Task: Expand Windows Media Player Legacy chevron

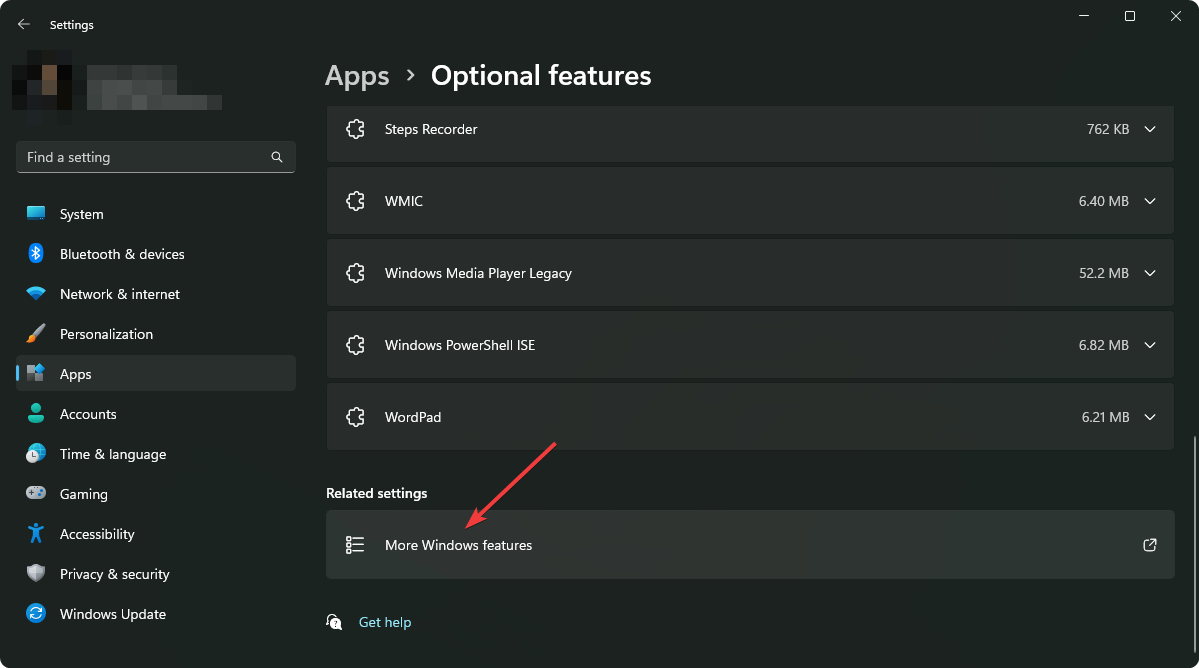Action: pos(1149,273)
